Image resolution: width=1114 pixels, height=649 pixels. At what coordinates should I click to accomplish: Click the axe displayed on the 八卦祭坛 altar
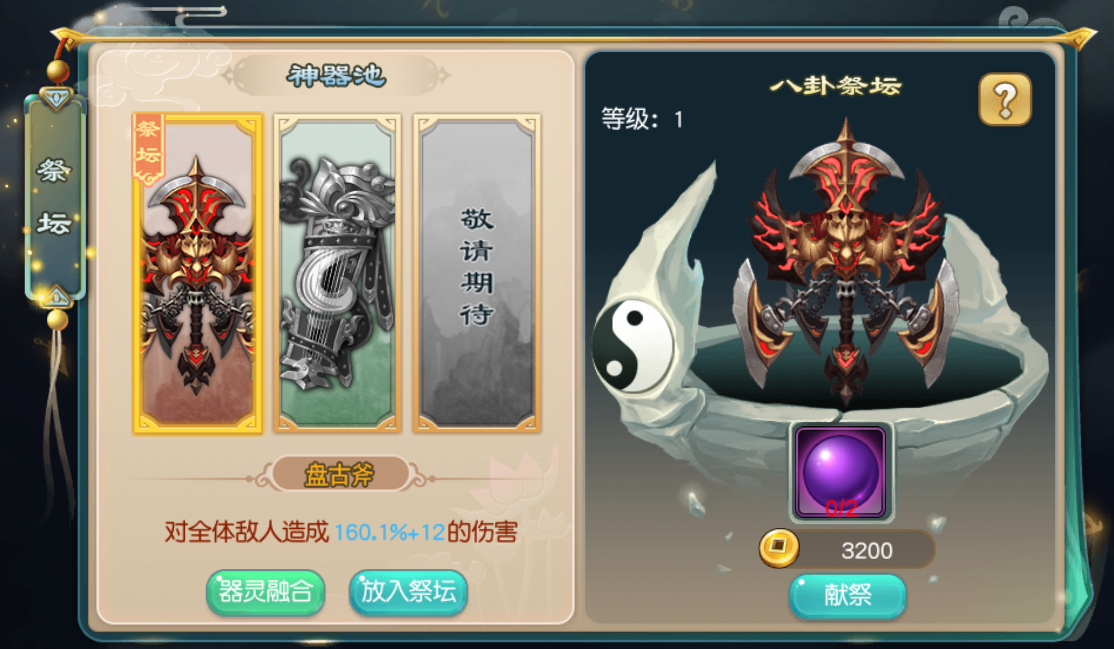click(845, 263)
